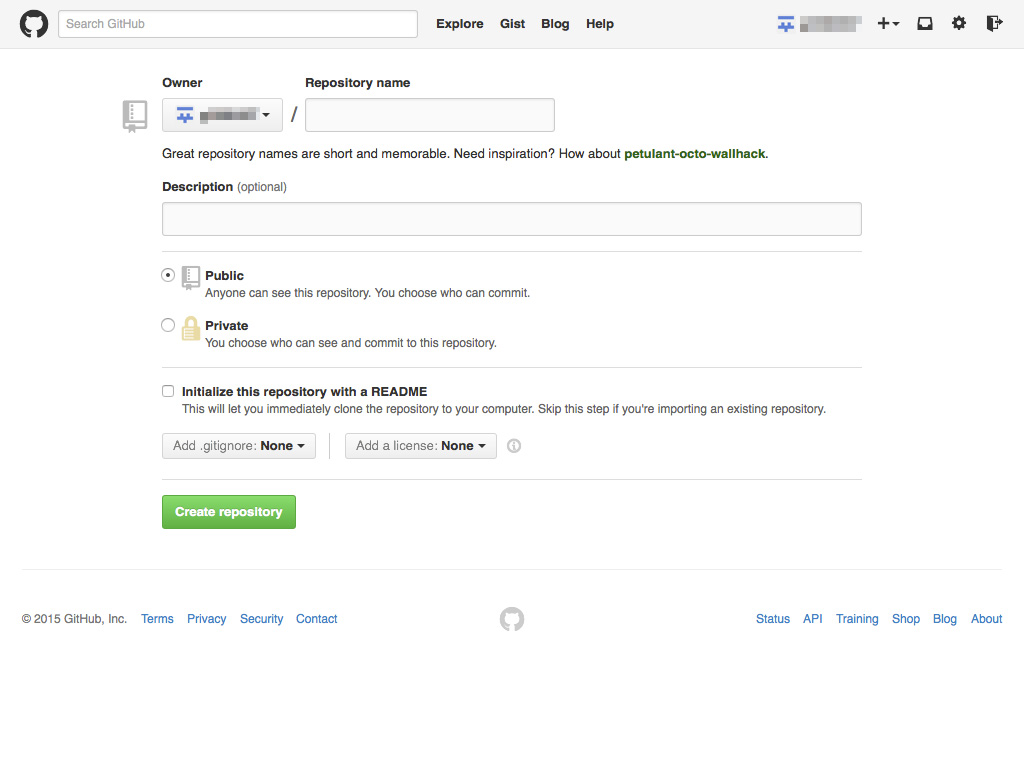Screen dimensions: 1024x768
Task: Select the Public repository option
Action: (x=168, y=275)
